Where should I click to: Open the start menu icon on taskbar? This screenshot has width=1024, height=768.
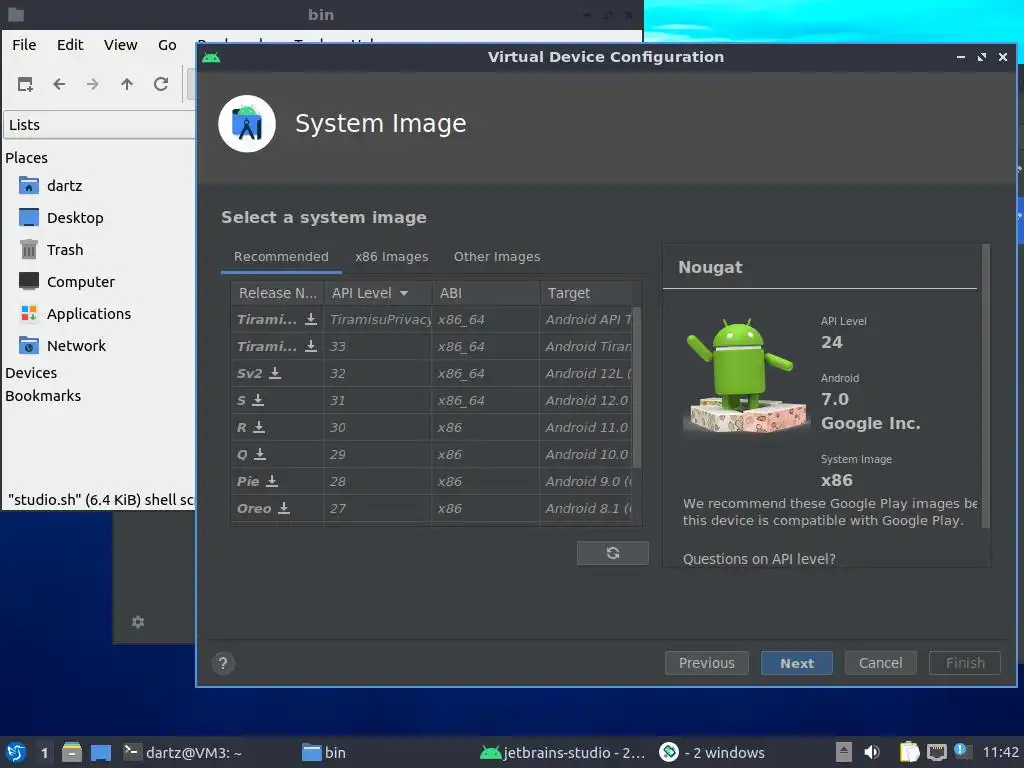(16, 752)
